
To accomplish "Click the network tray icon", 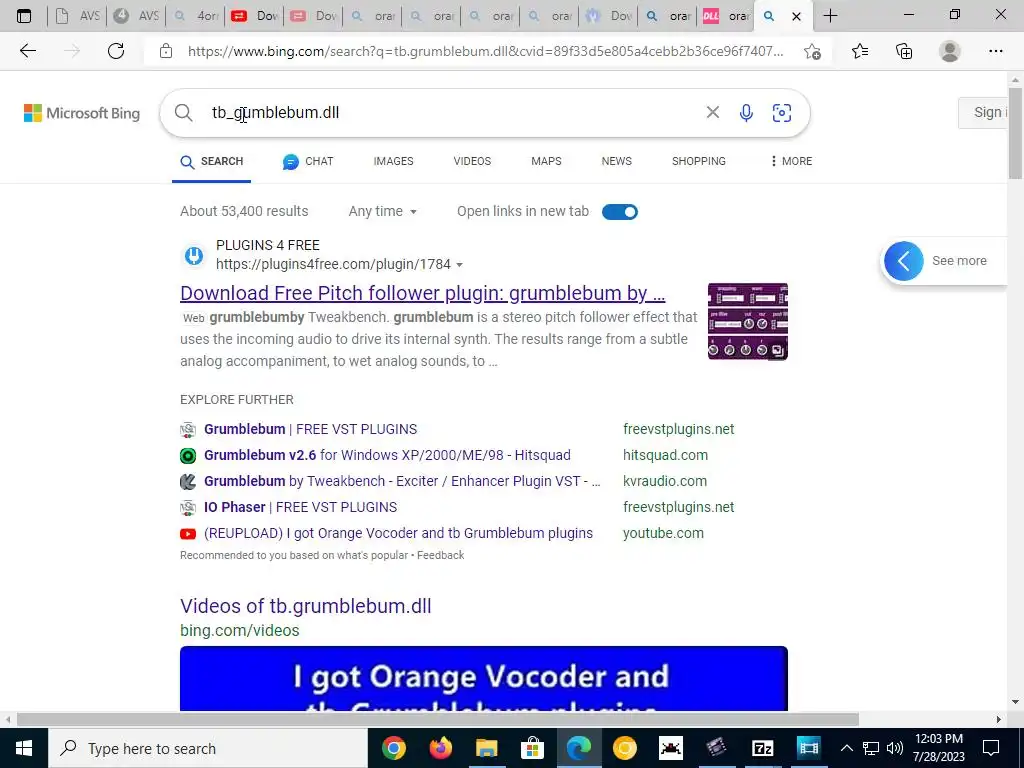I will coord(871,748).
